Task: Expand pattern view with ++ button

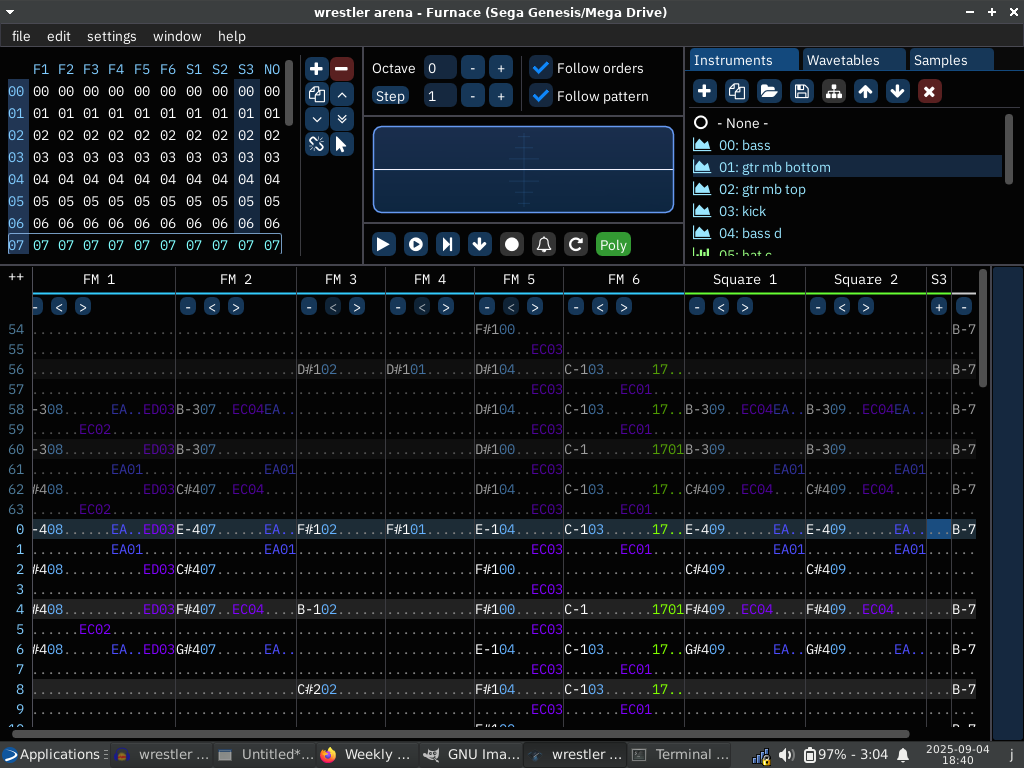Action: [x=16, y=279]
